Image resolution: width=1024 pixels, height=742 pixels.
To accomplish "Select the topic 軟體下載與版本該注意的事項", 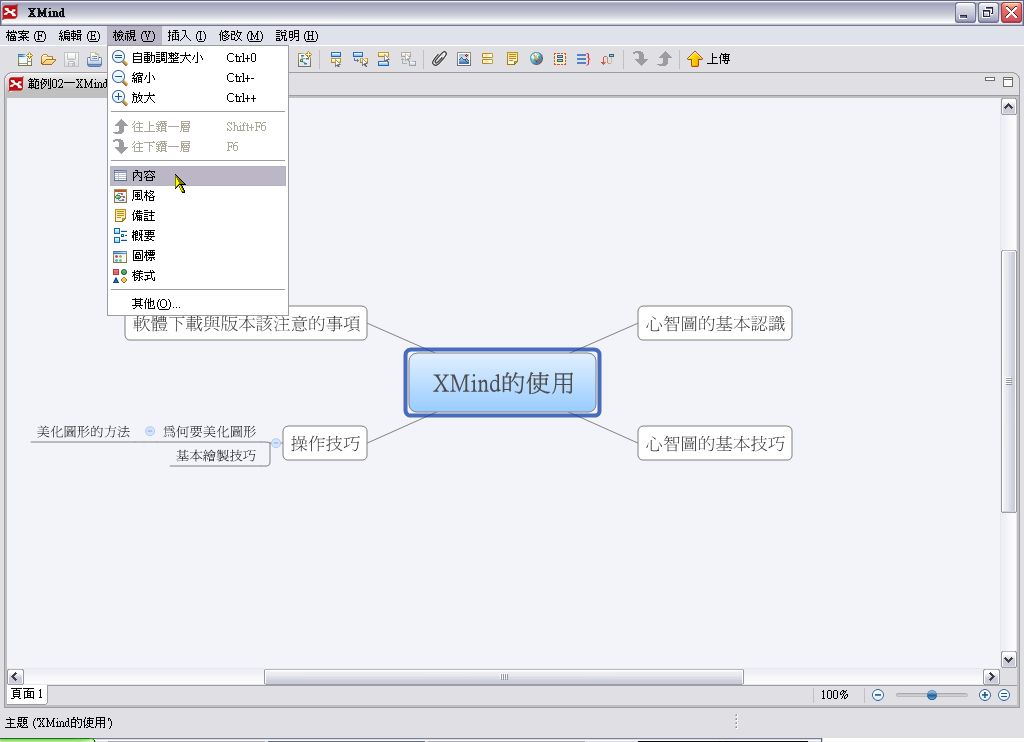I will pos(246,323).
